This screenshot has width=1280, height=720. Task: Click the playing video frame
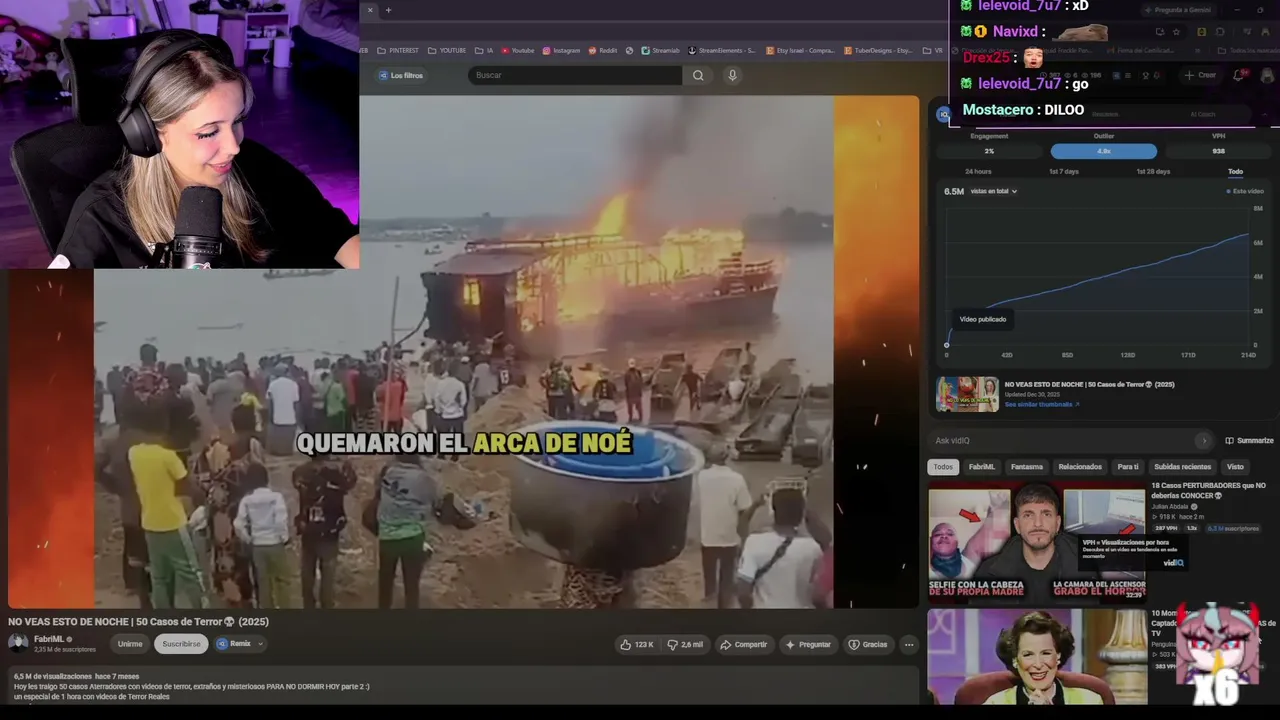(x=463, y=351)
